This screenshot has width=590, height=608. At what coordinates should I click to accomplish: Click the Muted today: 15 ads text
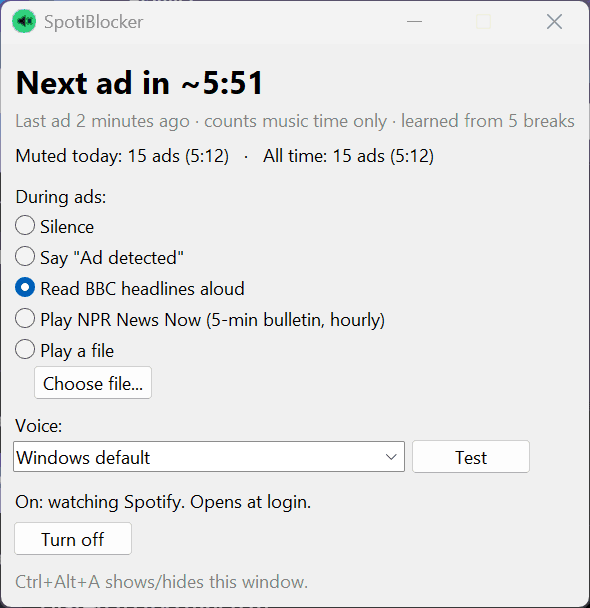tap(122, 156)
